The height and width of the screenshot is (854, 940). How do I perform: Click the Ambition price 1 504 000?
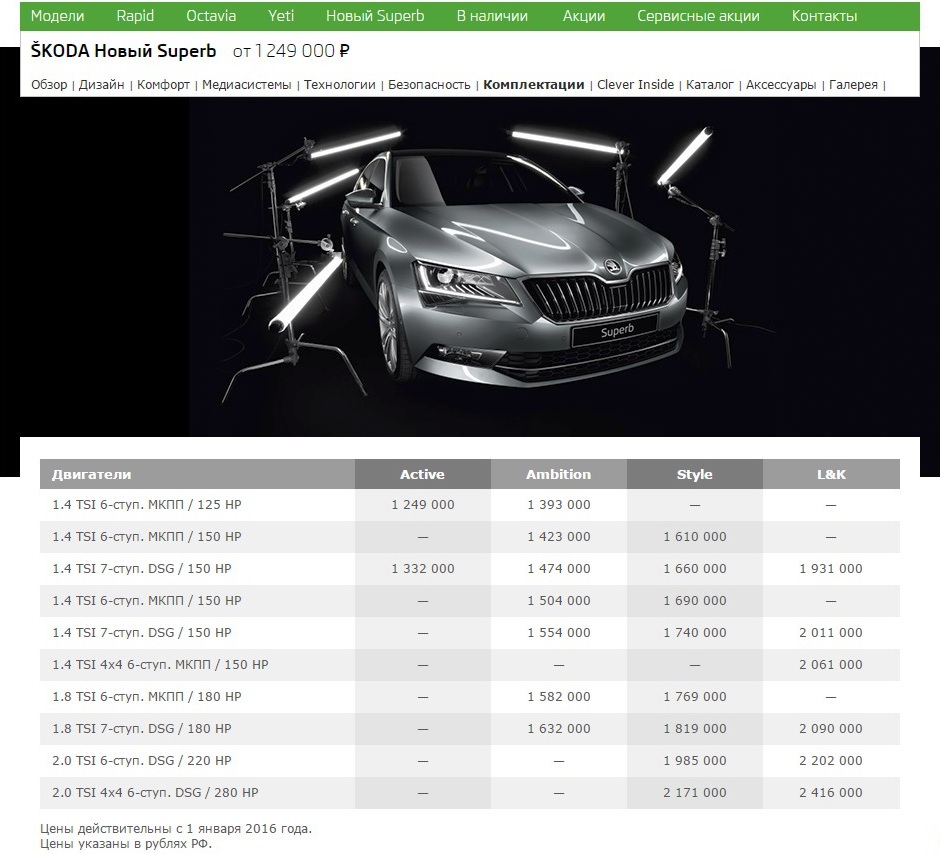click(x=559, y=600)
